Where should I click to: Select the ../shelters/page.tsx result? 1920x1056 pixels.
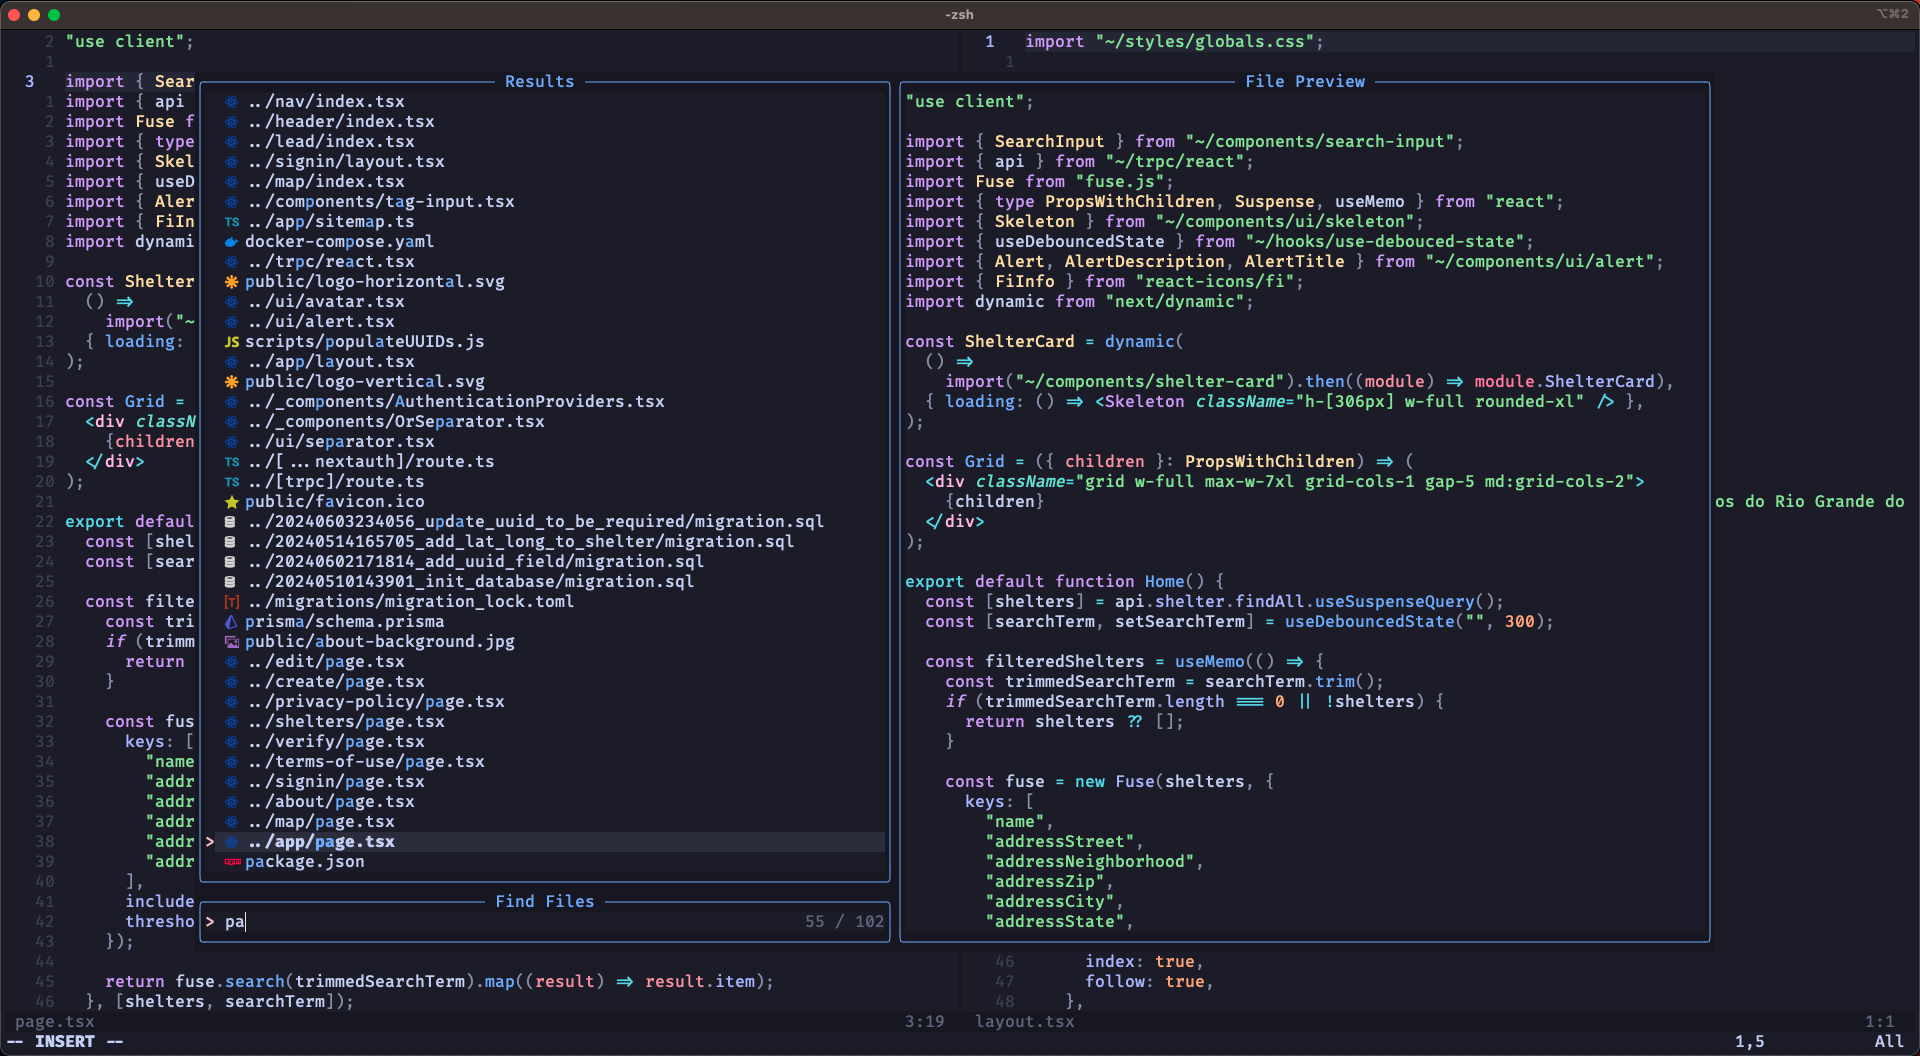545,722
